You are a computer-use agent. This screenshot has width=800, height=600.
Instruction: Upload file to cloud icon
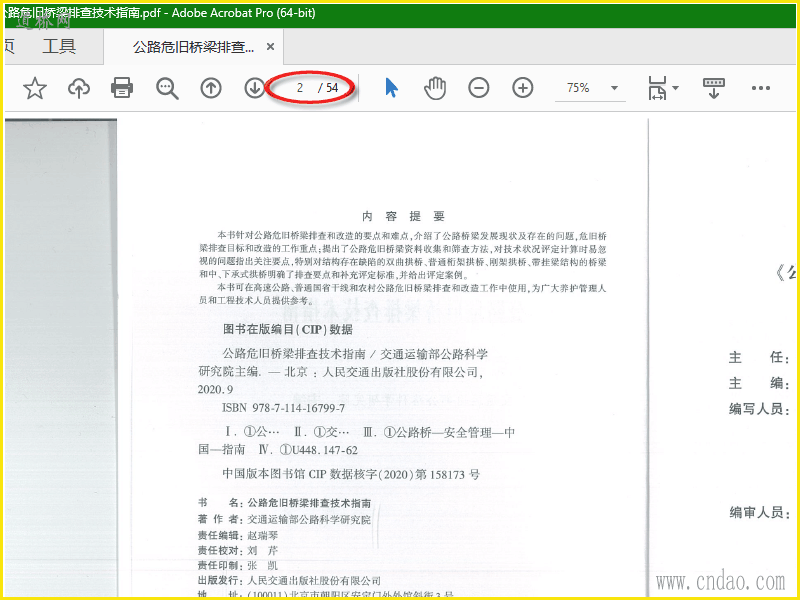tap(79, 88)
